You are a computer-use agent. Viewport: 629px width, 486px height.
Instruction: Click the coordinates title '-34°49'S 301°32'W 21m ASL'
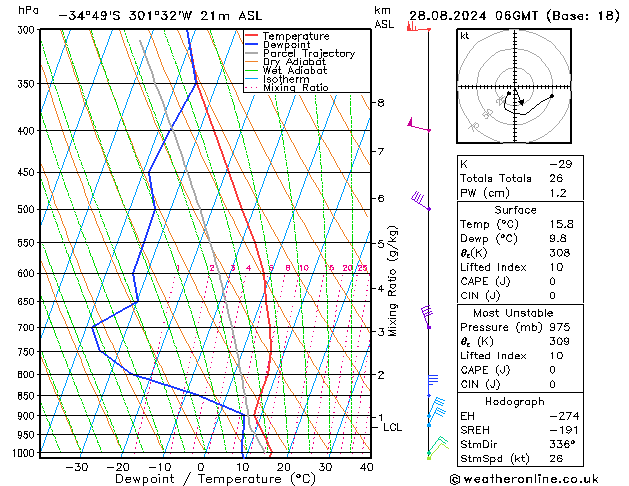(160, 16)
